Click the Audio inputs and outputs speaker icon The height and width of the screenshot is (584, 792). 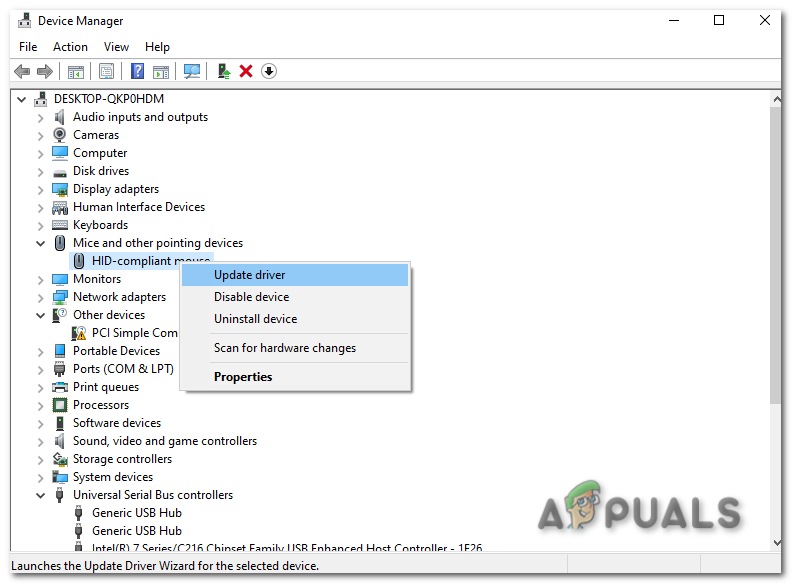click(x=60, y=117)
